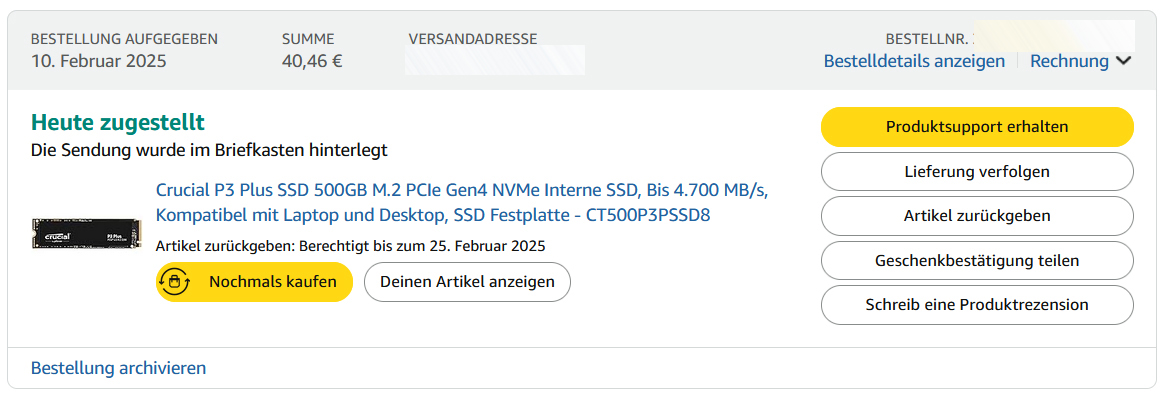1170x401 pixels.
Task: Click the buy-again cart icon
Action: point(175,282)
